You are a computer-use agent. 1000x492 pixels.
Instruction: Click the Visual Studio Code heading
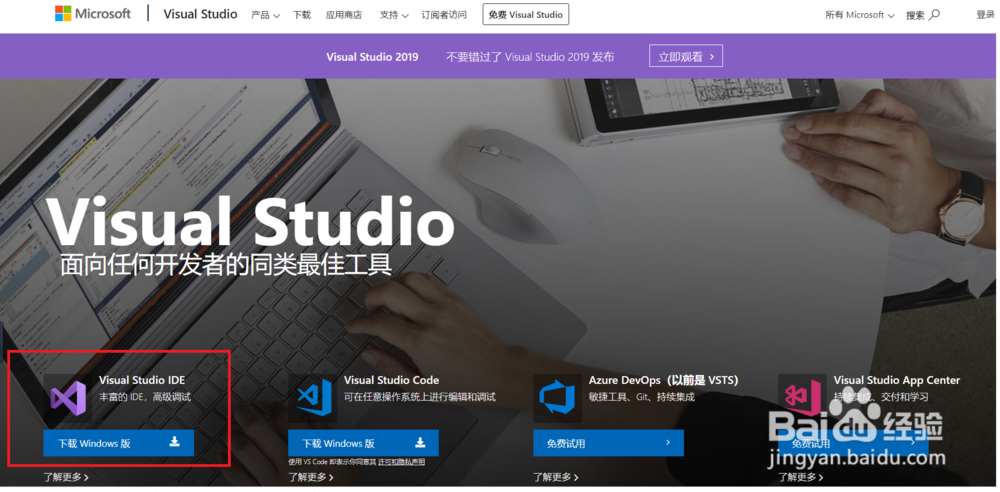point(392,380)
